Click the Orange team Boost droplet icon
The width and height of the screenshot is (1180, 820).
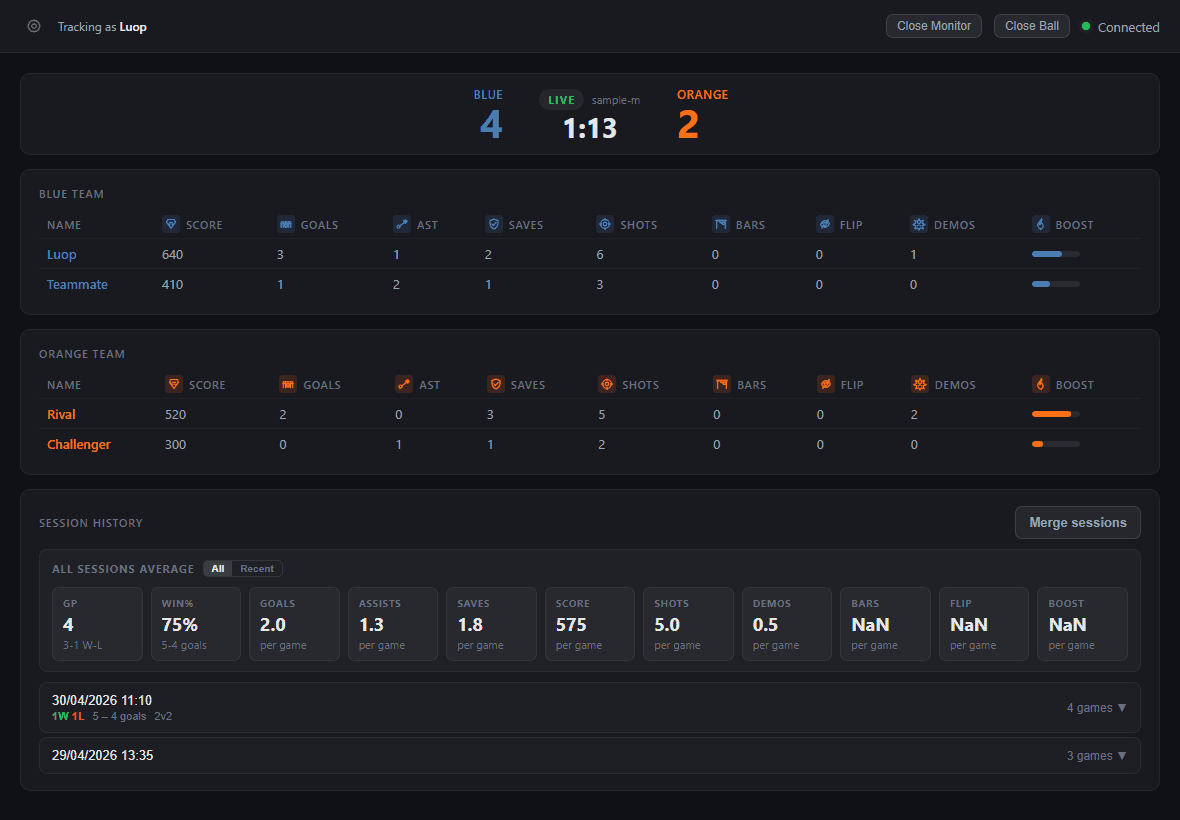click(x=1041, y=384)
